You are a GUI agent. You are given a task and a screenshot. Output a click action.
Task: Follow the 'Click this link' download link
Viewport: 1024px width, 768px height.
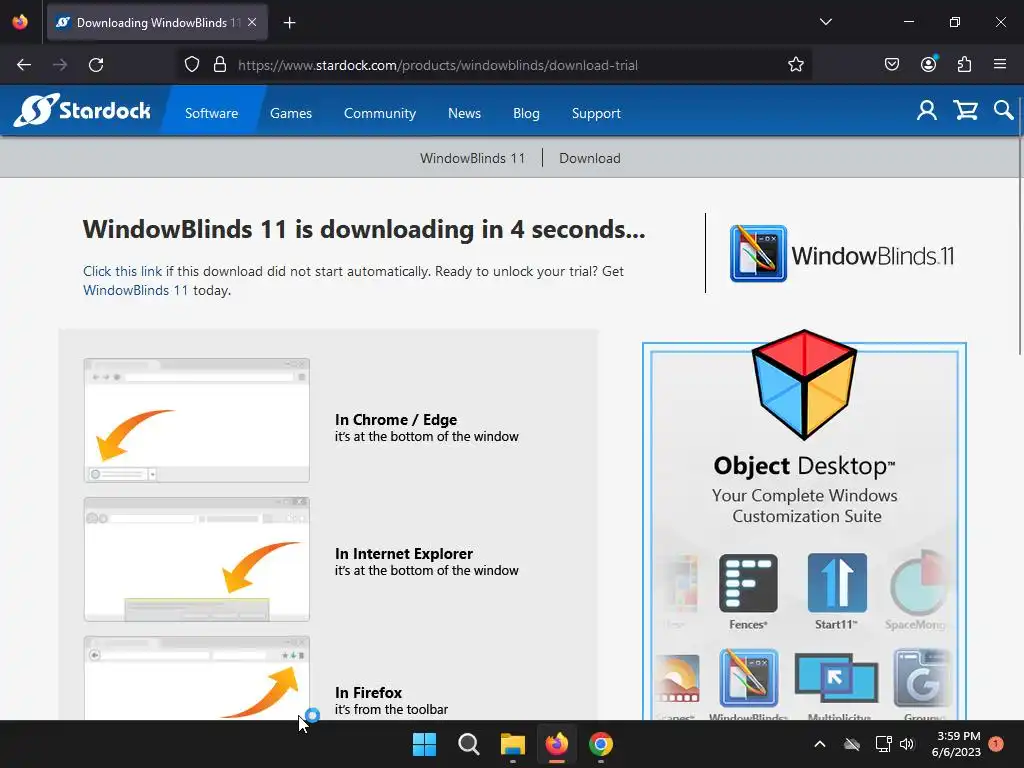(122, 271)
